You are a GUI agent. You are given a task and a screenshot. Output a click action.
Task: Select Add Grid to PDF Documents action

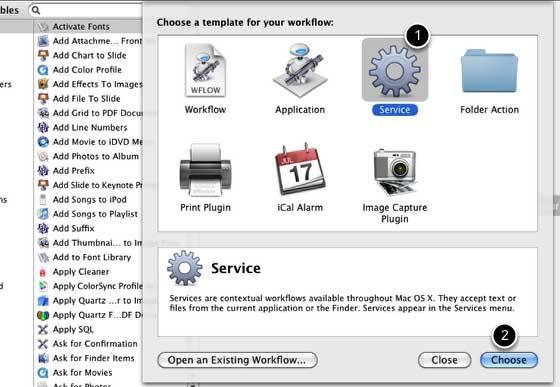point(89,113)
